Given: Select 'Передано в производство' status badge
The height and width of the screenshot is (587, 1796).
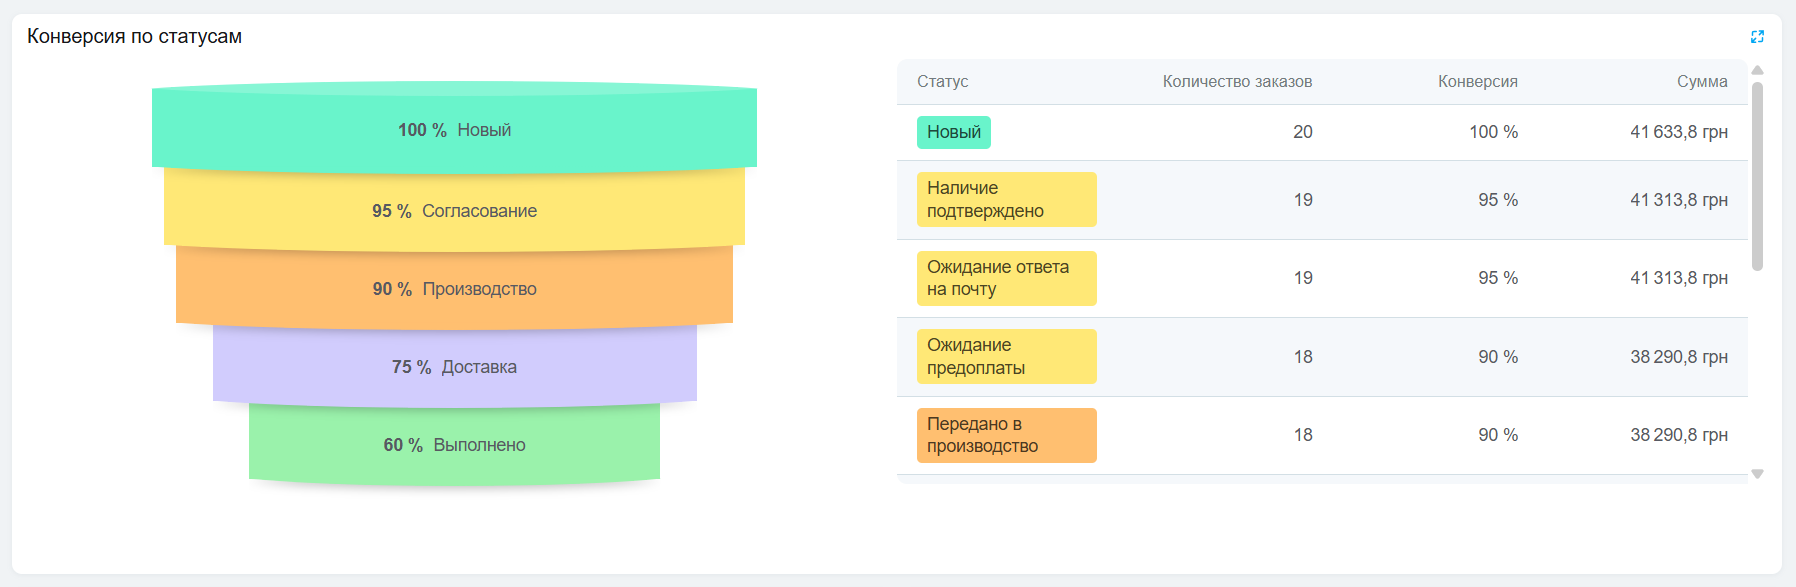Looking at the screenshot, I should pyautogui.click(x=1006, y=435).
